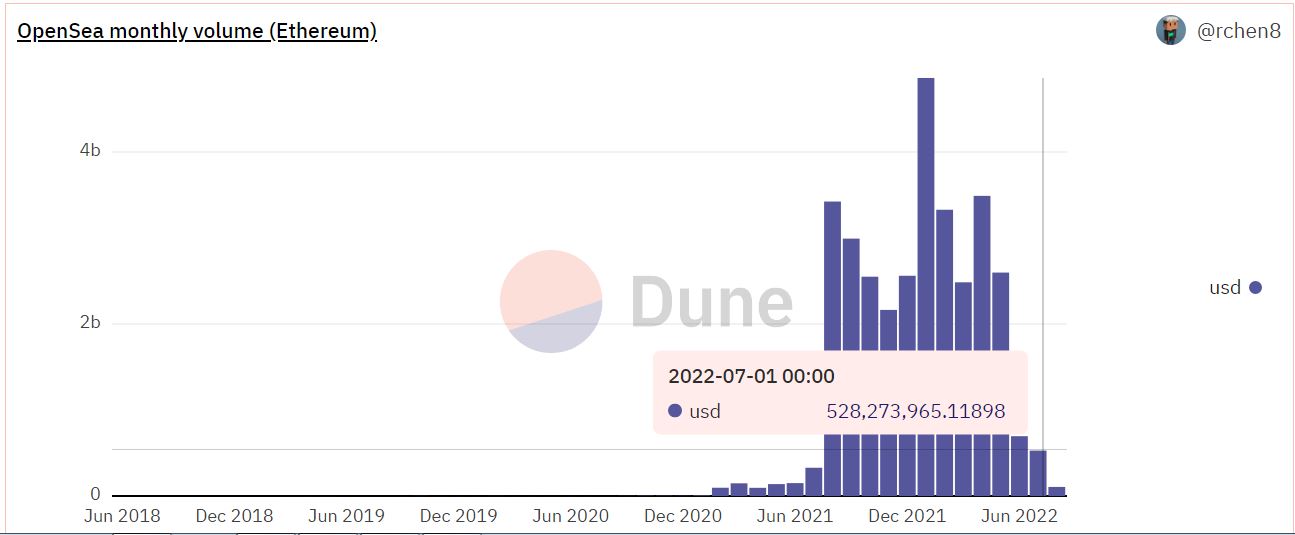The image size is (1295, 535).
Task: Click the last small bar at the chart's right edge
Action: (x=1057, y=491)
